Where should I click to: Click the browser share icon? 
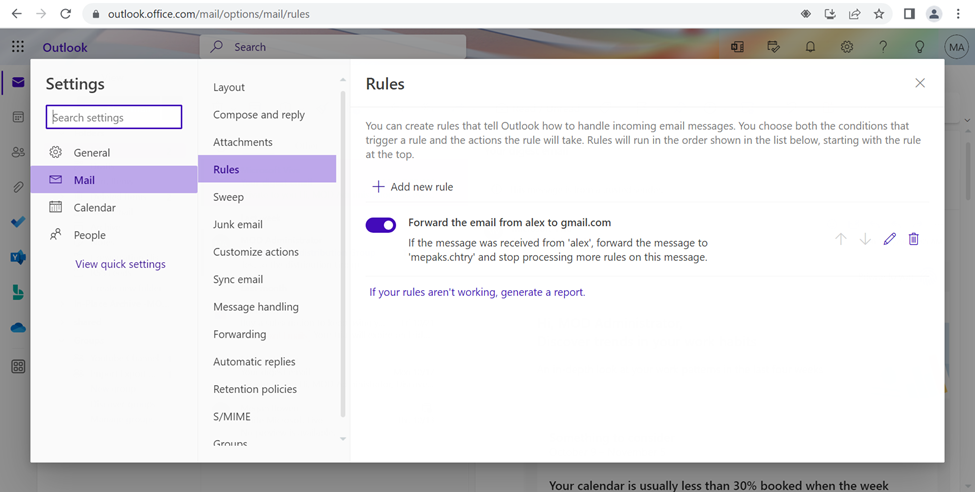(x=854, y=14)
